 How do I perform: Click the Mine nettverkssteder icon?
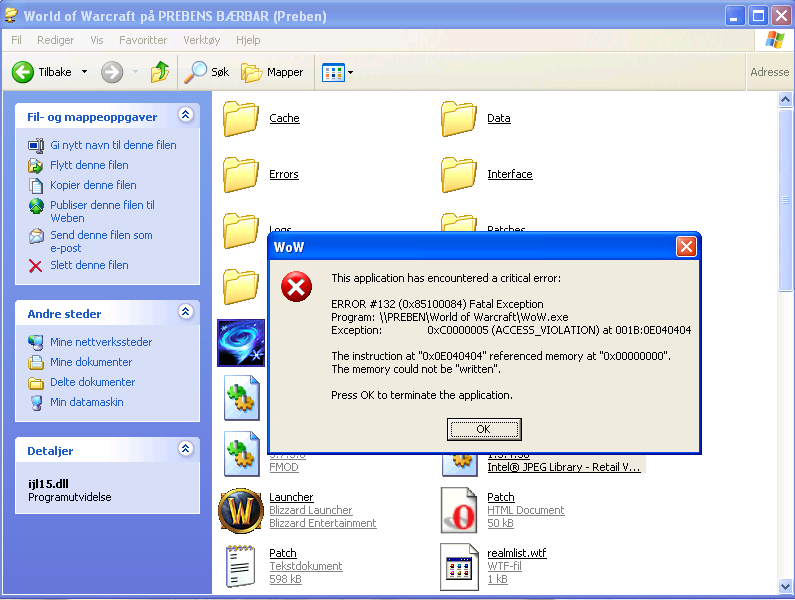click(35, 342)
